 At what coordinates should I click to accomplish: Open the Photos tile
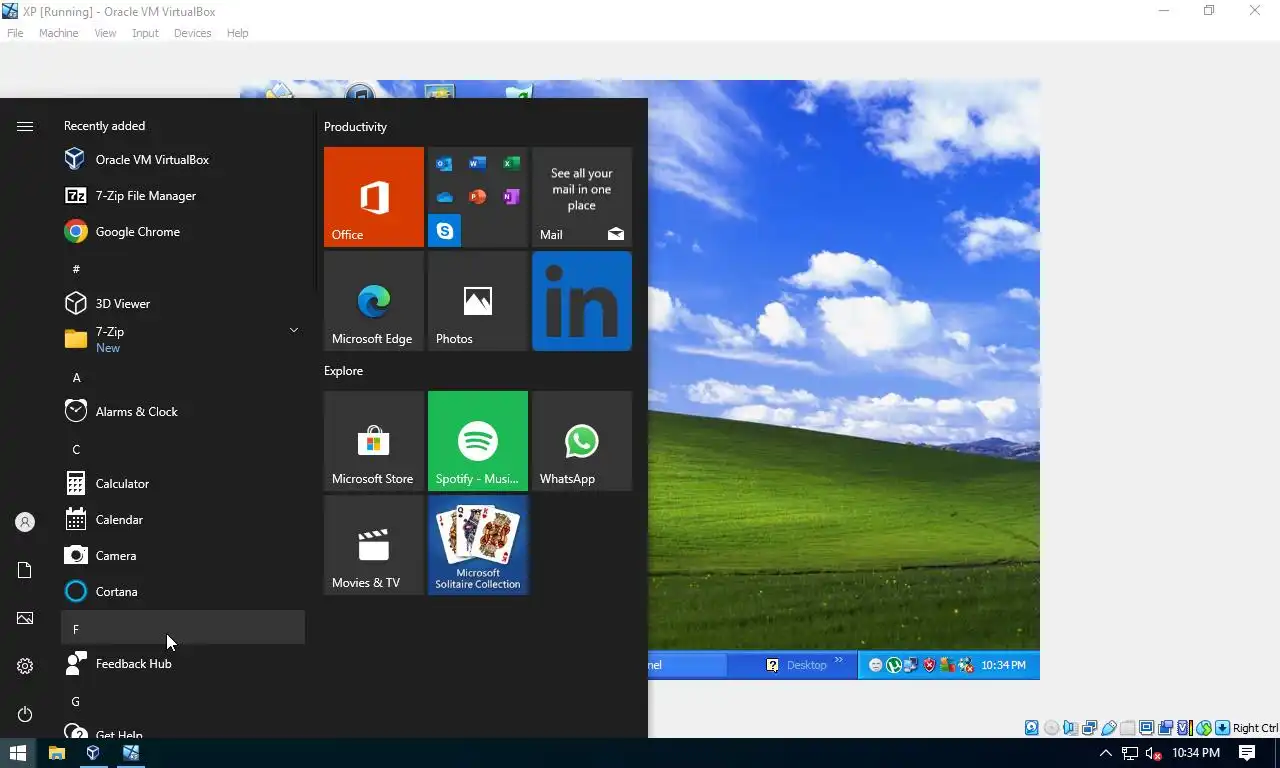pyautogui.click(x=478, y=301)
